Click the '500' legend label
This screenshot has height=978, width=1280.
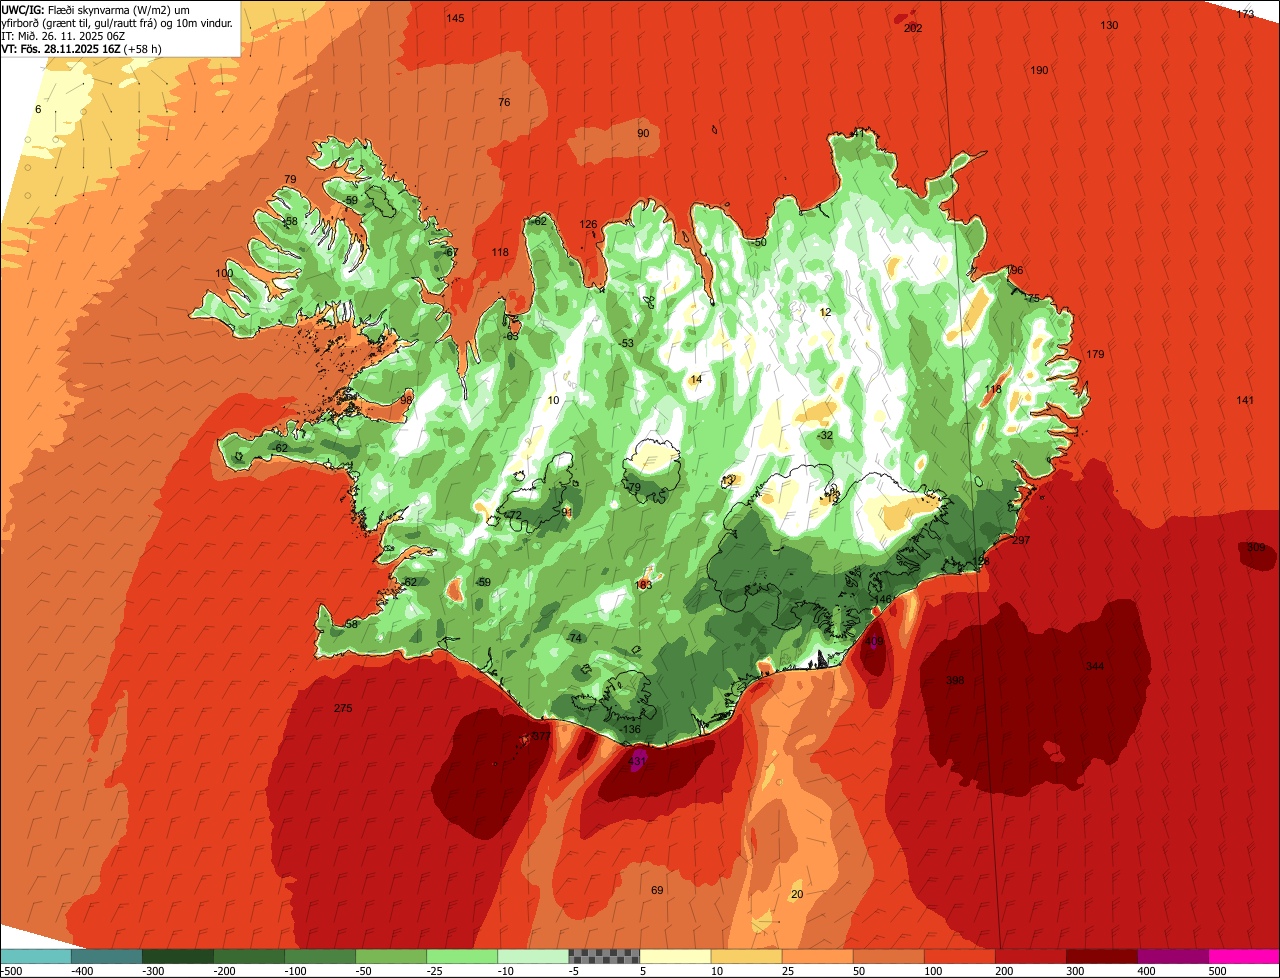[1217, 970]
